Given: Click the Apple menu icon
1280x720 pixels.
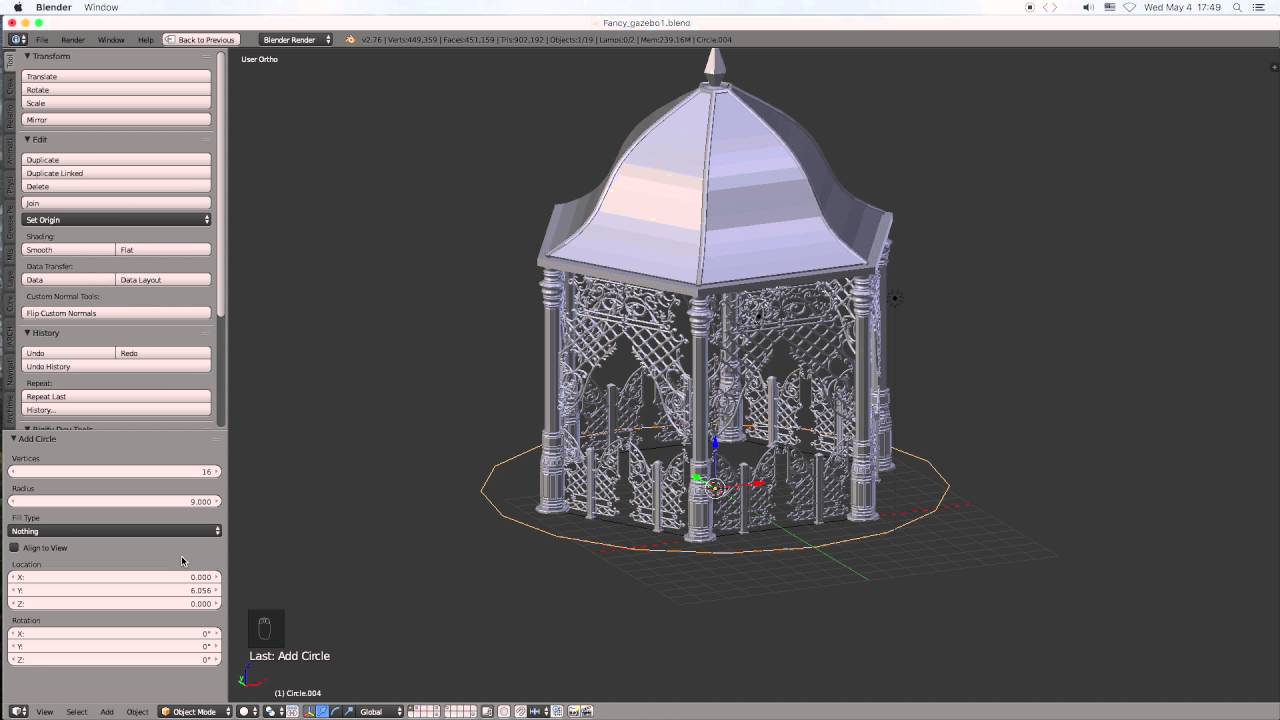Looking at the screenshot, I should coord(17,7).
